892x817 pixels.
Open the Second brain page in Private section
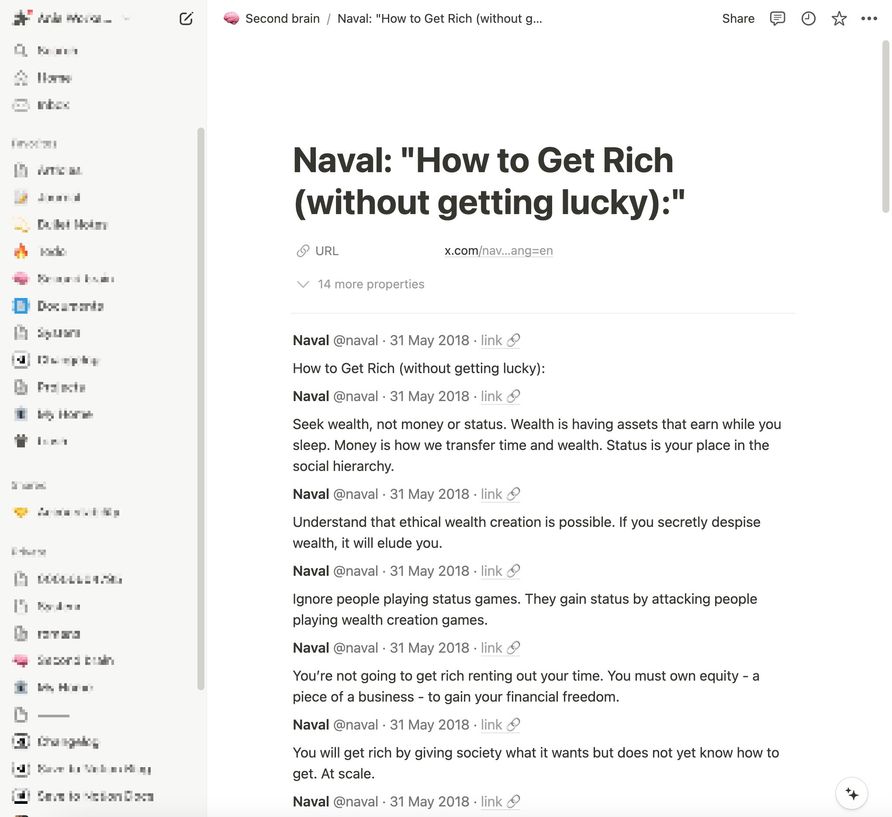point(77,659)
